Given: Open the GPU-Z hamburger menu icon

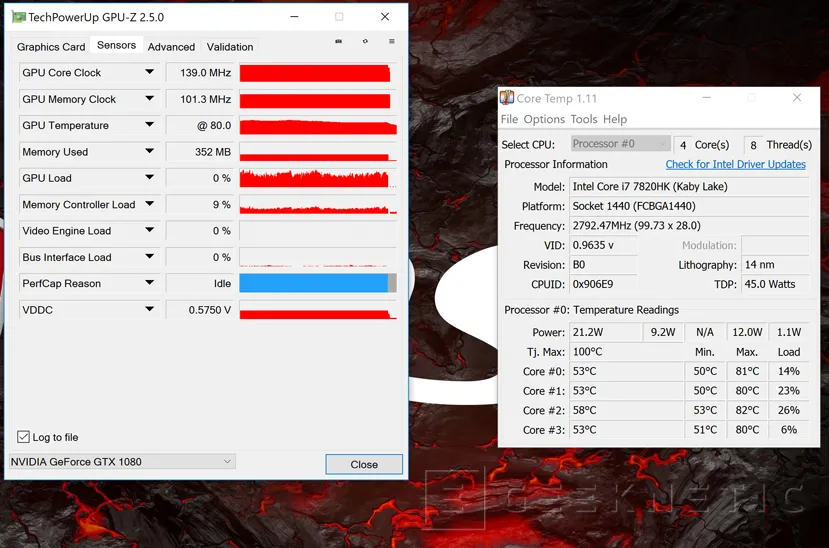Looking at the screenshot, I should point(392,41).
